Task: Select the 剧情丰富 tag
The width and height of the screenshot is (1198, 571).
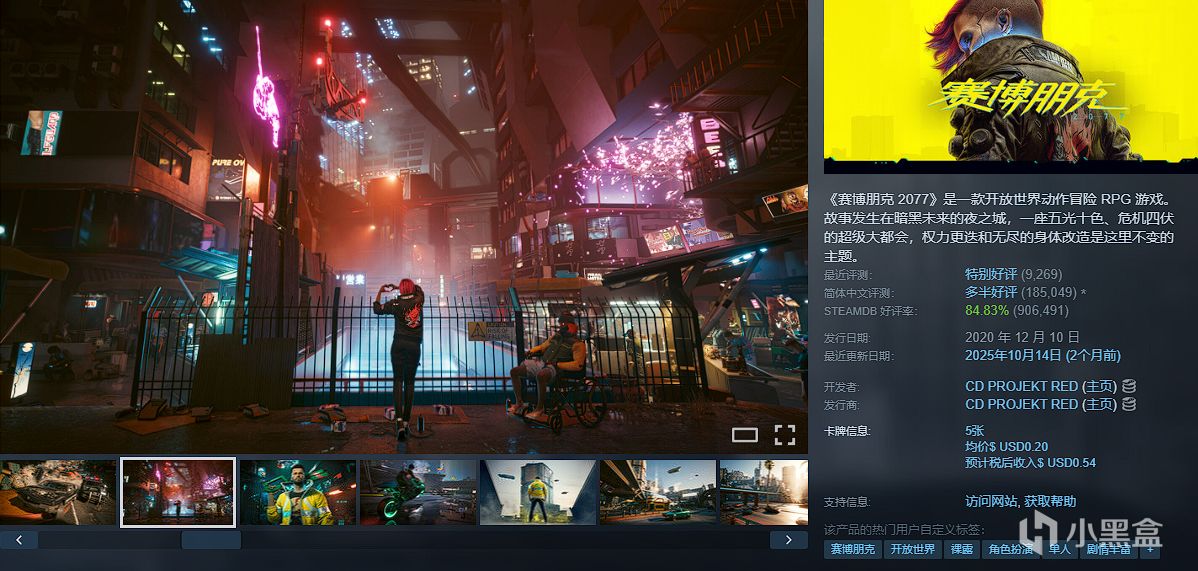Action: (x=1109, y=549)
